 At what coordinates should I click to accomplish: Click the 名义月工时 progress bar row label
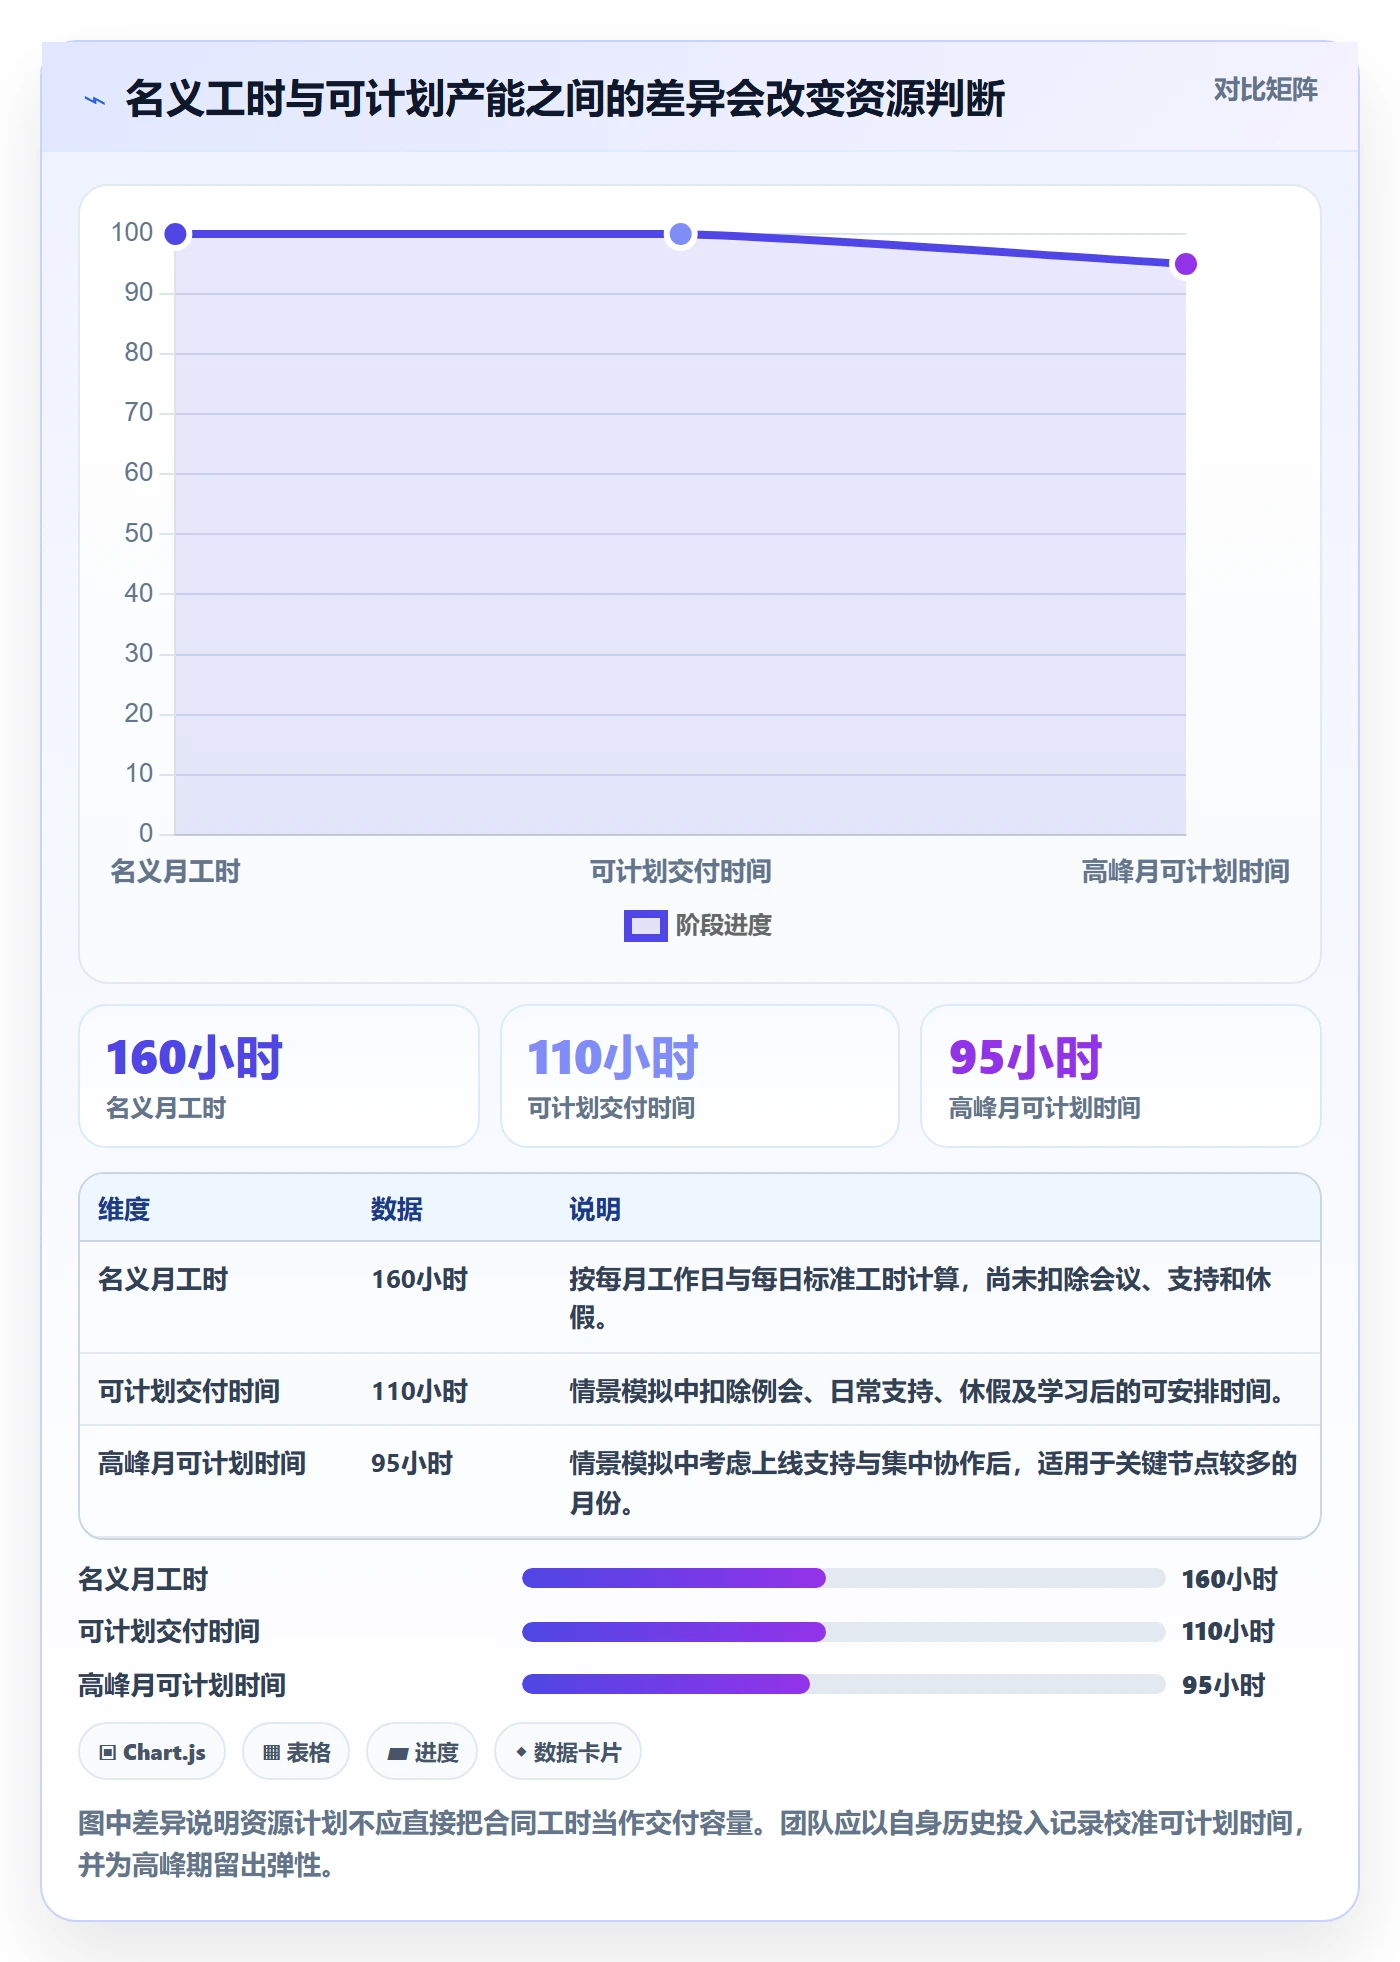point(143,1579)
